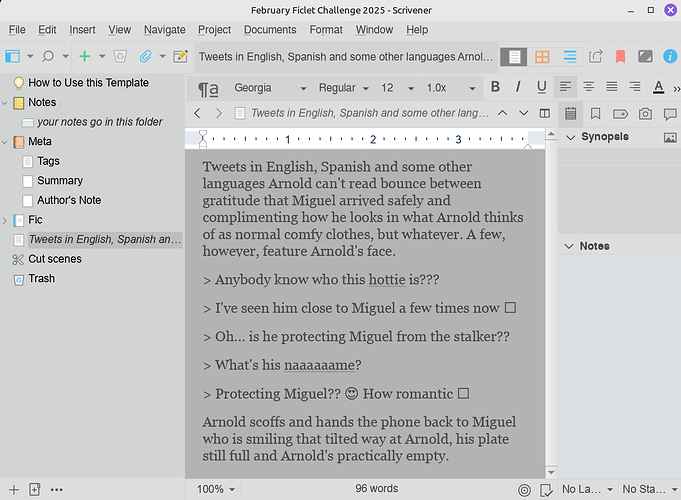Viewport: 681px width, 500px height.
Task: Toggle bold formatting
Action: pyautogui.click(x=495, y=88)
